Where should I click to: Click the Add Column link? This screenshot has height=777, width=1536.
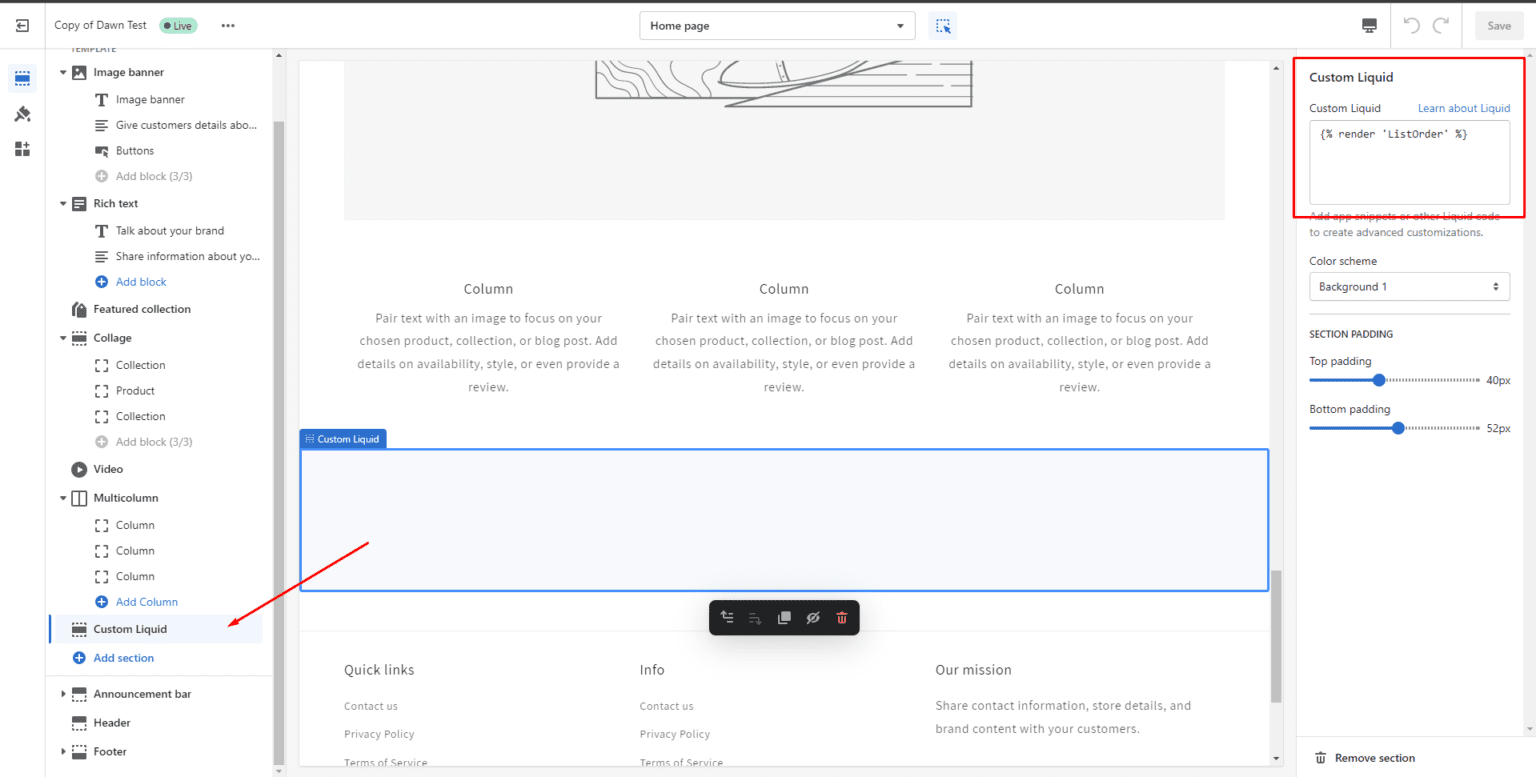coord(147,602)
